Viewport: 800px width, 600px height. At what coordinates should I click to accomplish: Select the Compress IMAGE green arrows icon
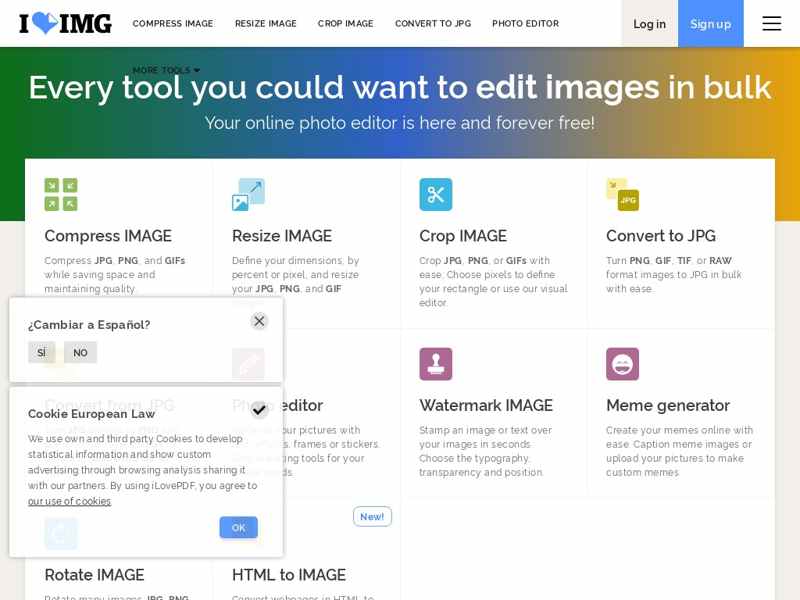[x=61, y=194]
